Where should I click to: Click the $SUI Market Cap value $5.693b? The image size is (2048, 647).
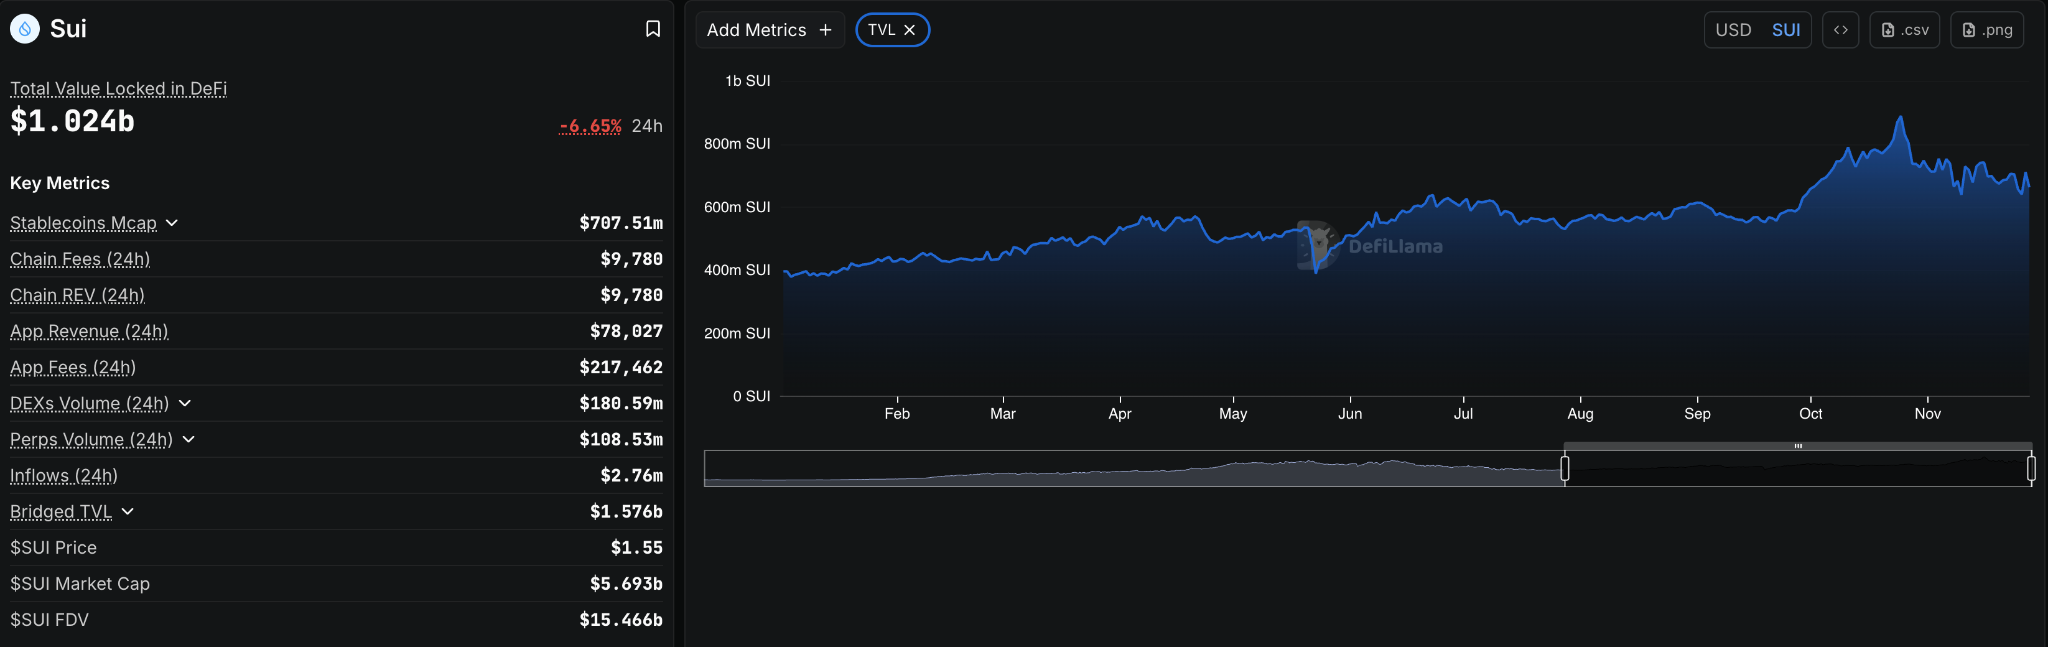[x=626, y=583]
